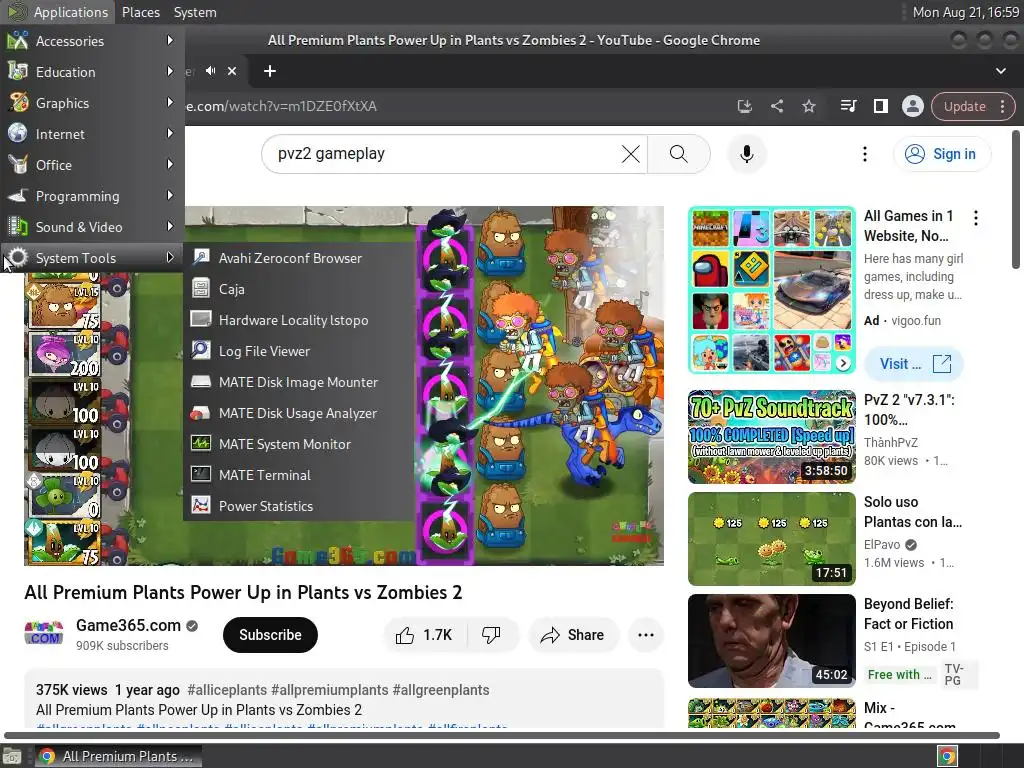Subscribe to Game365.com channel
The image size is (1024, 768).
270,635
